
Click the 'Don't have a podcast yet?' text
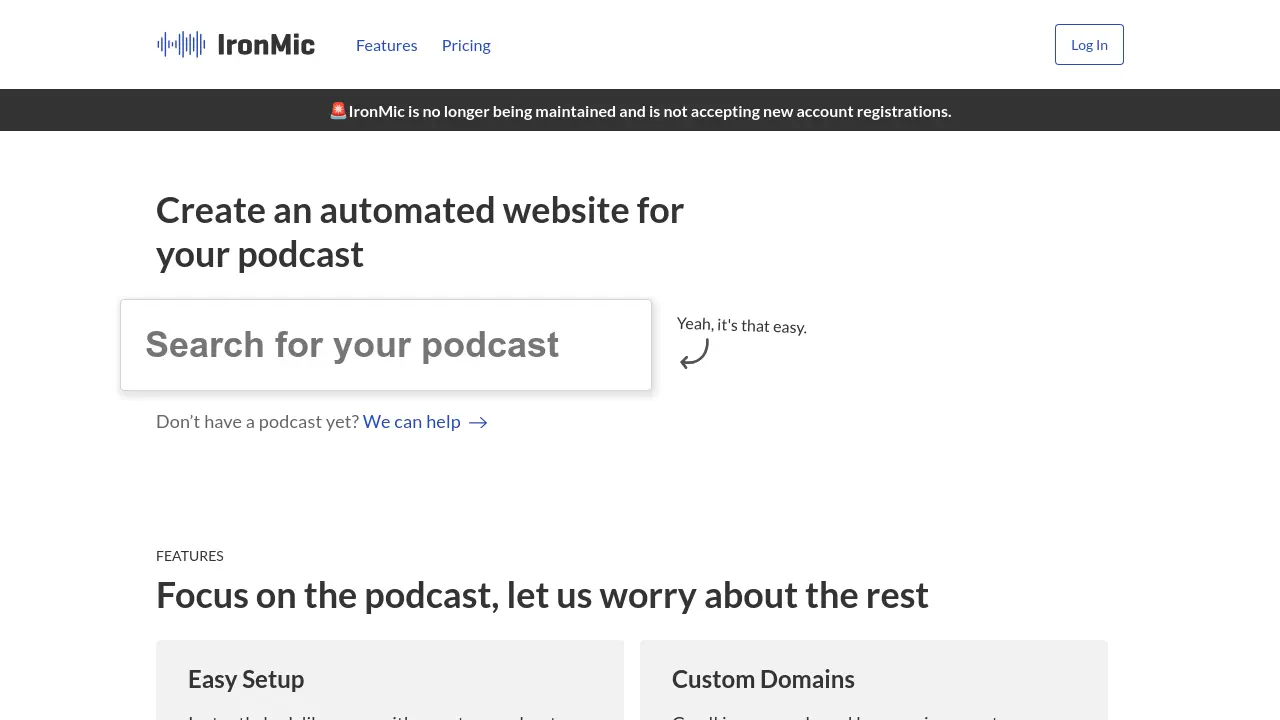pos(257,421)
